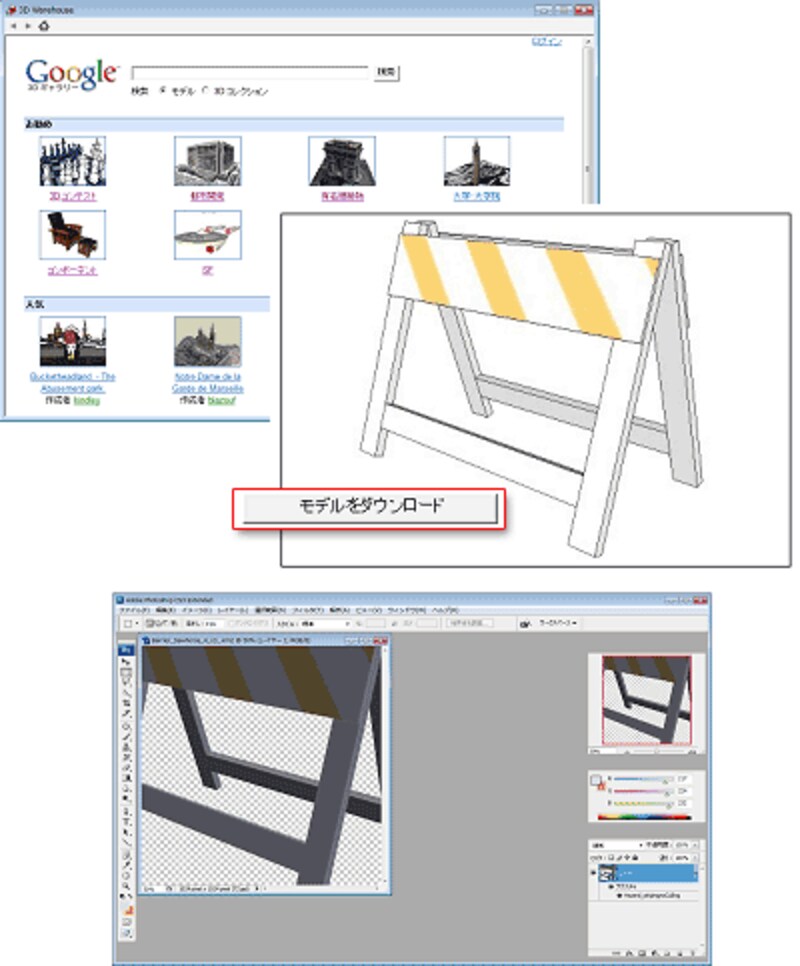Open the Notre Dame de la Garde link
Image resolution: width=800 pixels, height=966 pixels.
208,382
